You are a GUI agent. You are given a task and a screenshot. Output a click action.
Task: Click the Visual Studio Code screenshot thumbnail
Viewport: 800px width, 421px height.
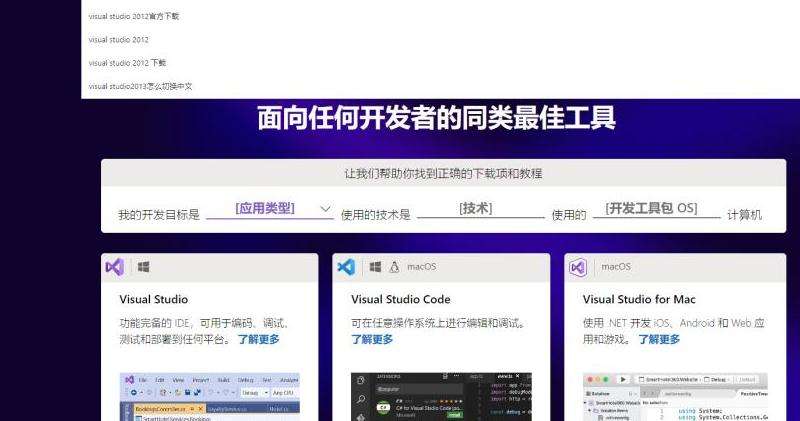(441, 397)
